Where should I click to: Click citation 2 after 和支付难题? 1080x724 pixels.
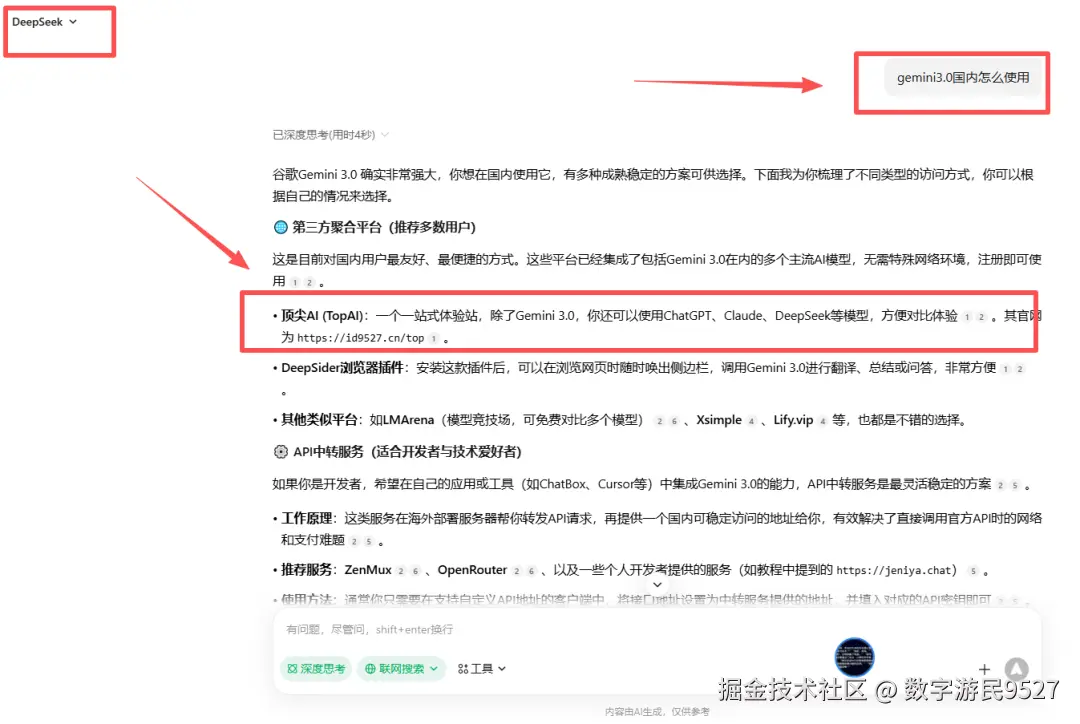pyautogui.click(x=354, y=541)
